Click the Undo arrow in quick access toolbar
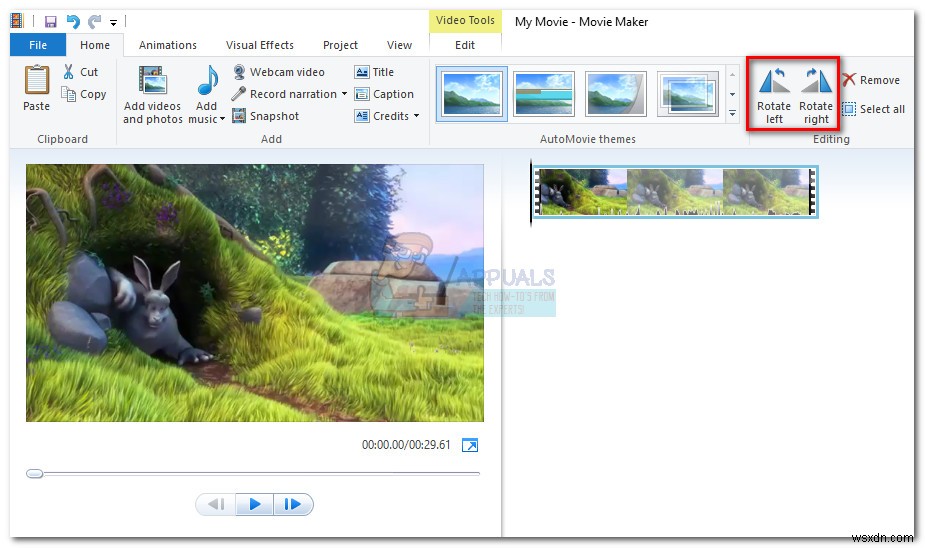This screenshot has width=925, height=548. point(73,22)
